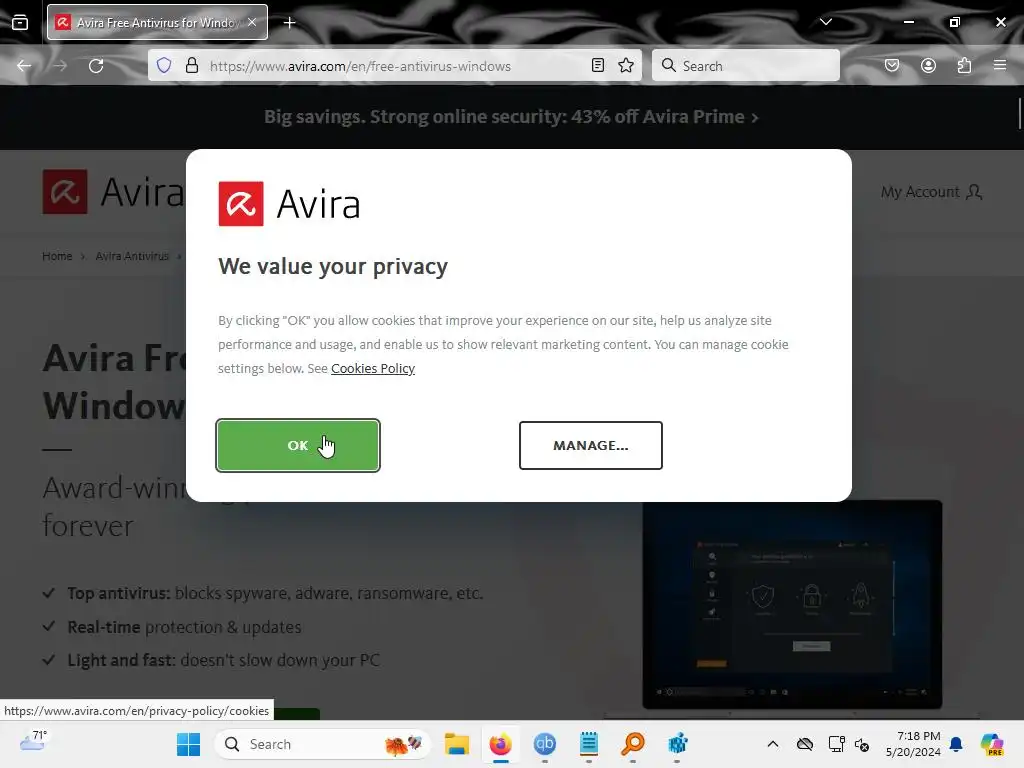
Task: Click the browser Search box
Action: point(746,65)
